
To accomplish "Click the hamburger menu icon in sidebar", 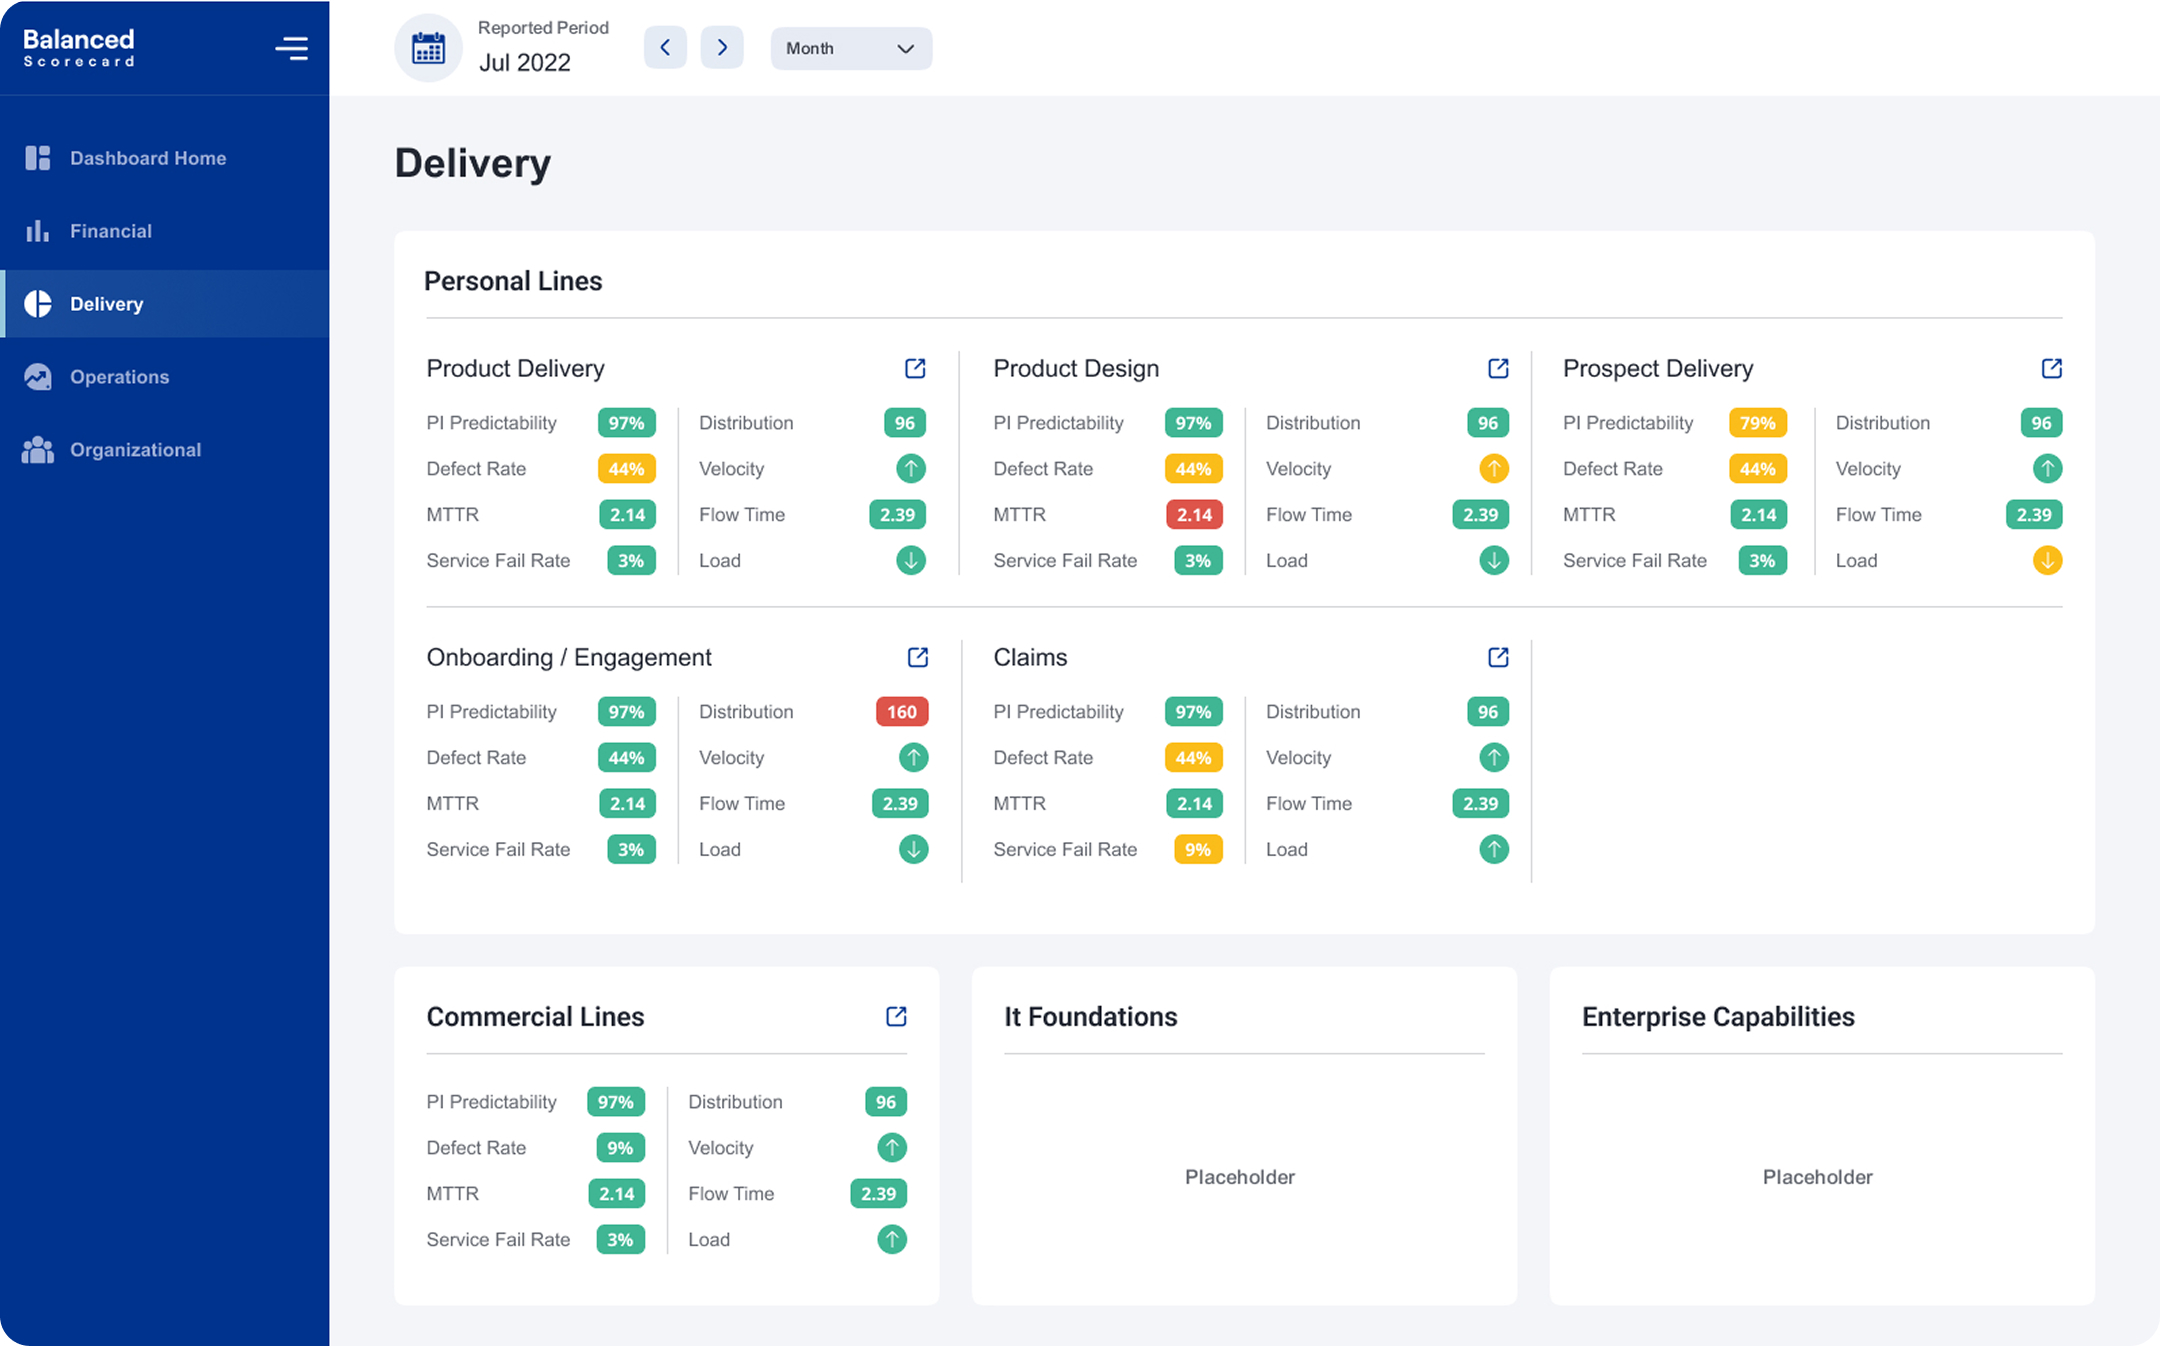I will [x=291, y=47].
